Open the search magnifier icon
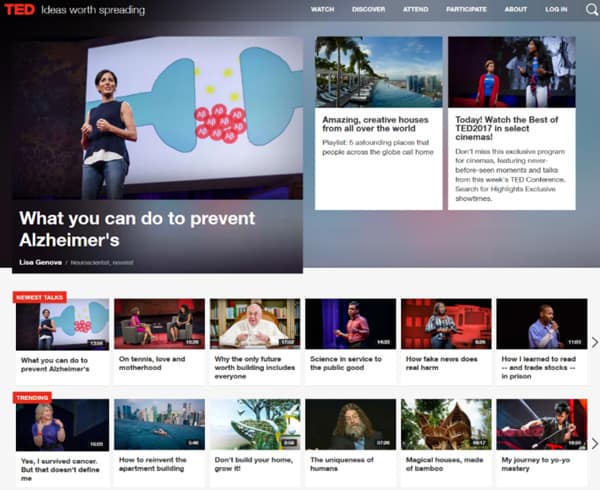Image resolution: width=600 pixels, height=490 pixels. tap(591, 9)
